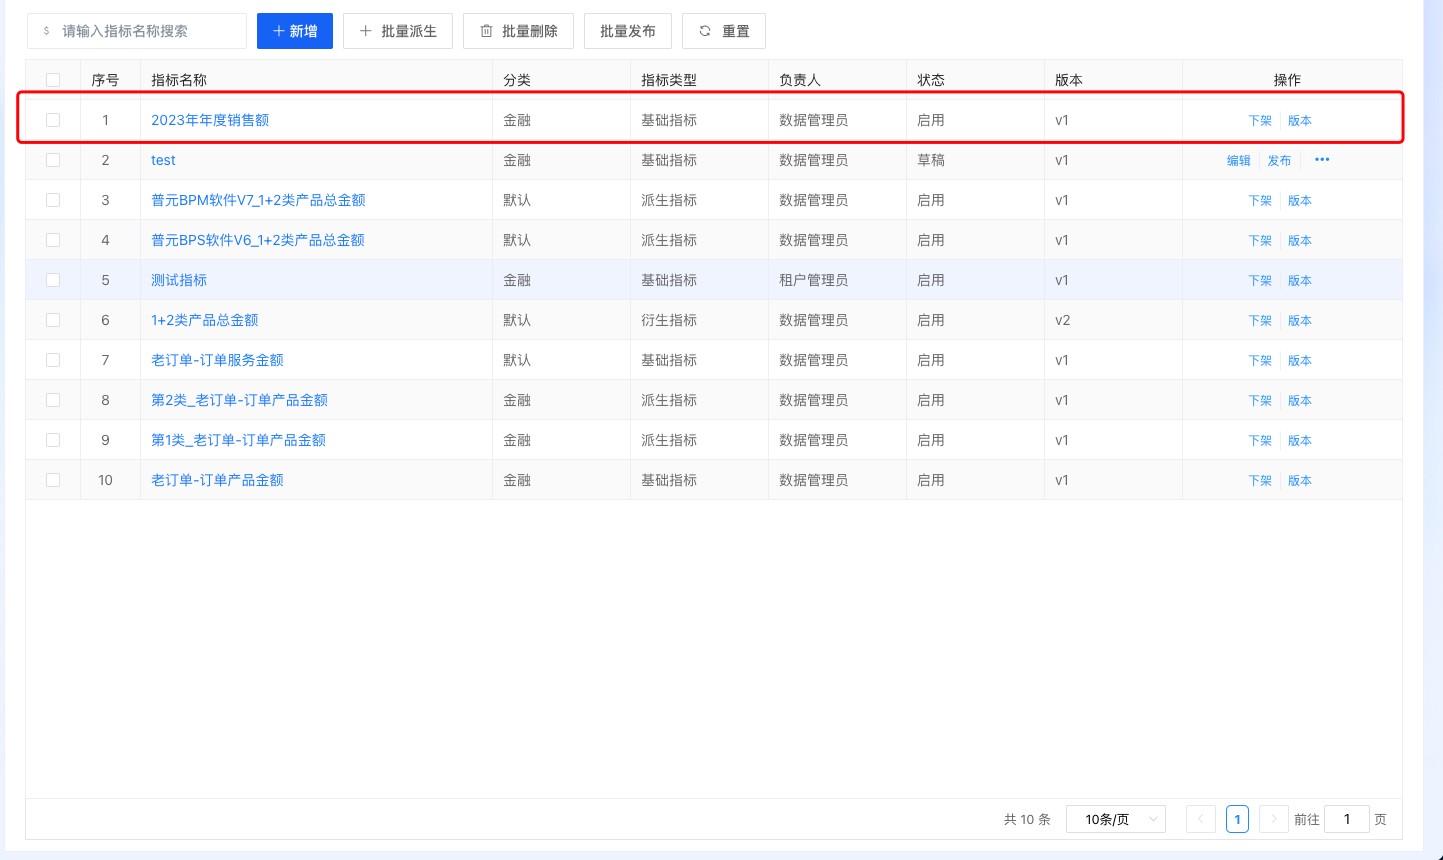This screenshot has width=1443, height=860.
Task: 点击新增按钮上的加号图标
Action: 277,31
